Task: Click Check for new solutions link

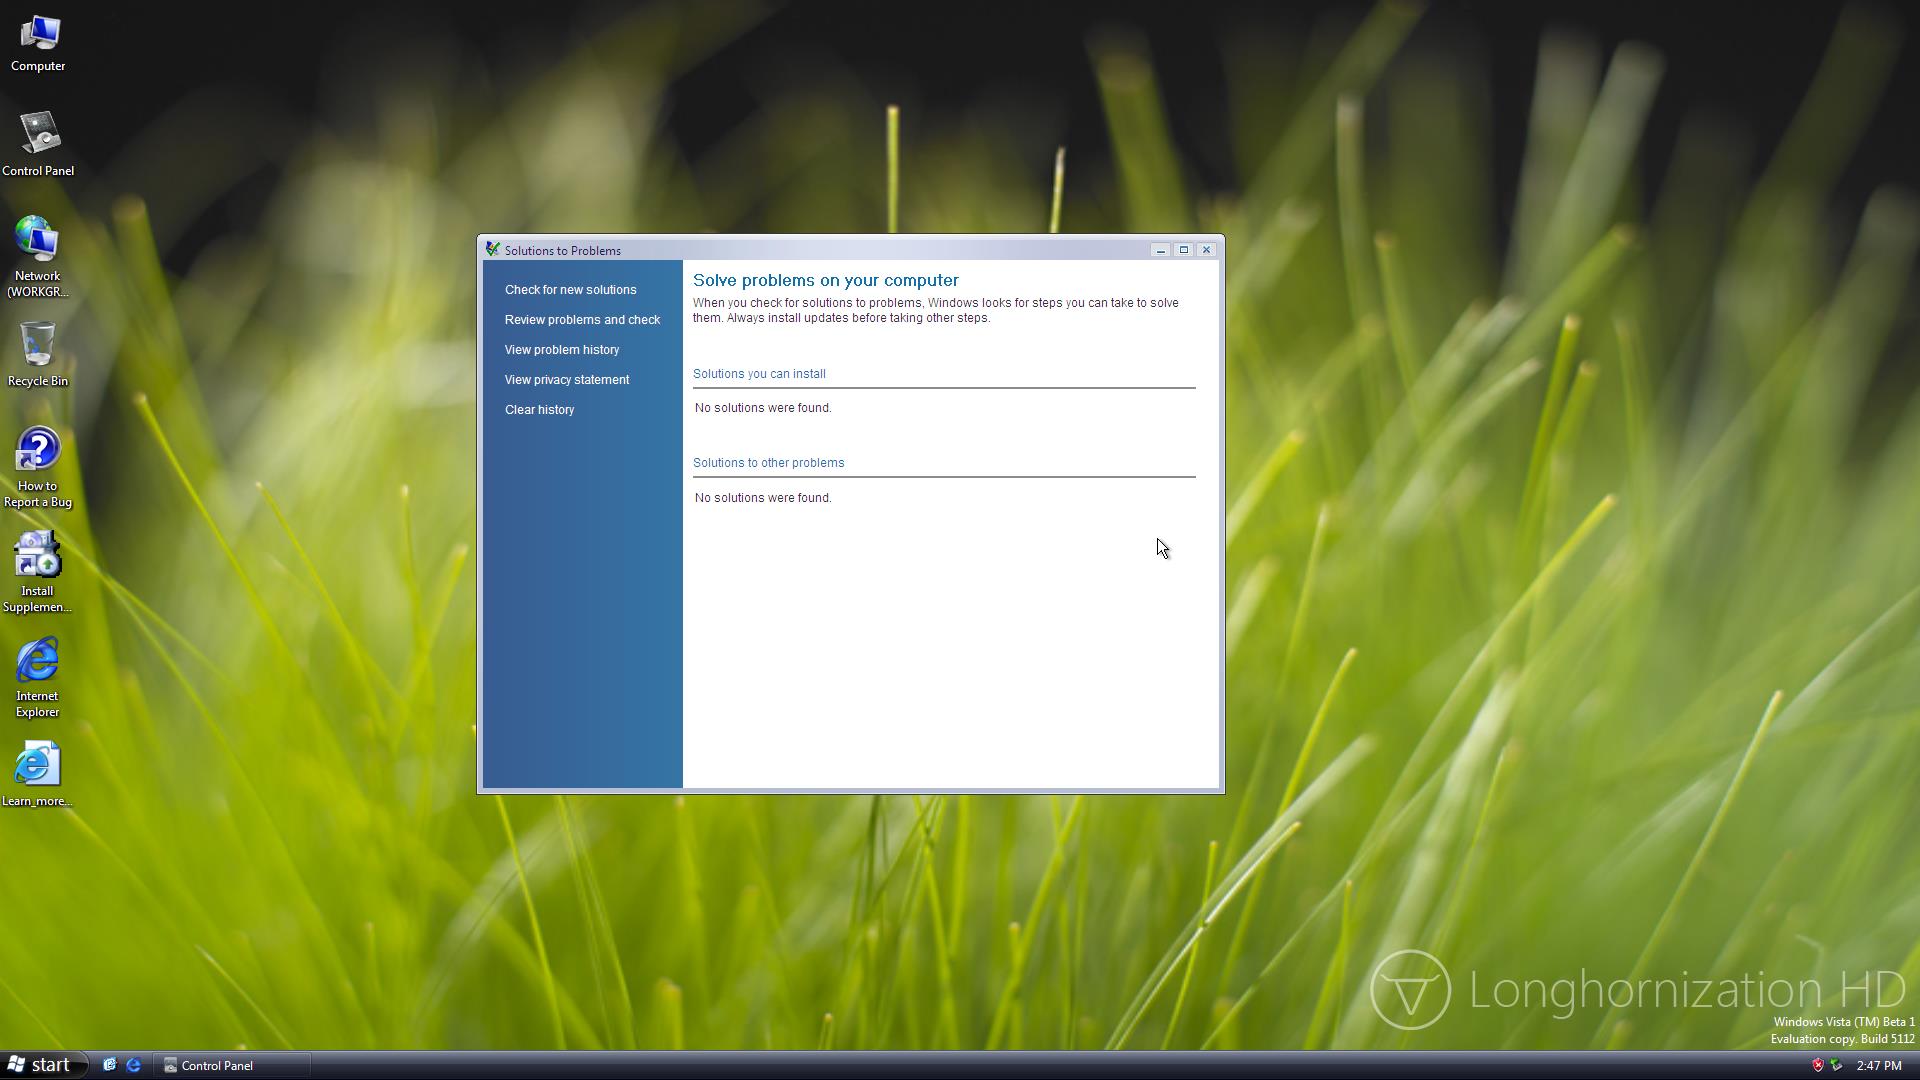Action: (570, 290)
